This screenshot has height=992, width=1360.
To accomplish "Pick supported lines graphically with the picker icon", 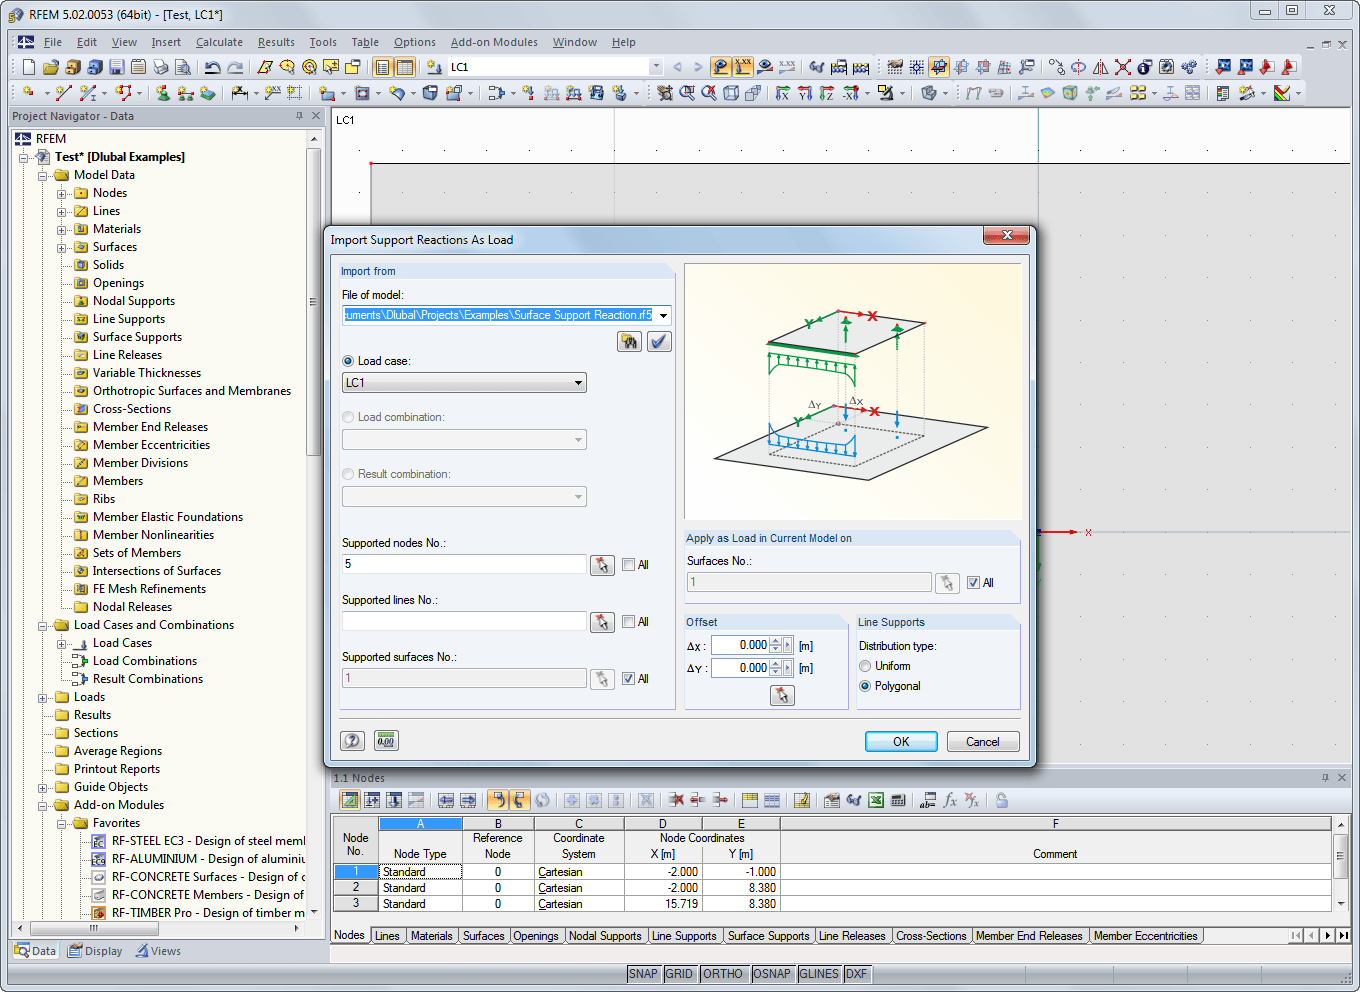I will 602,622.
